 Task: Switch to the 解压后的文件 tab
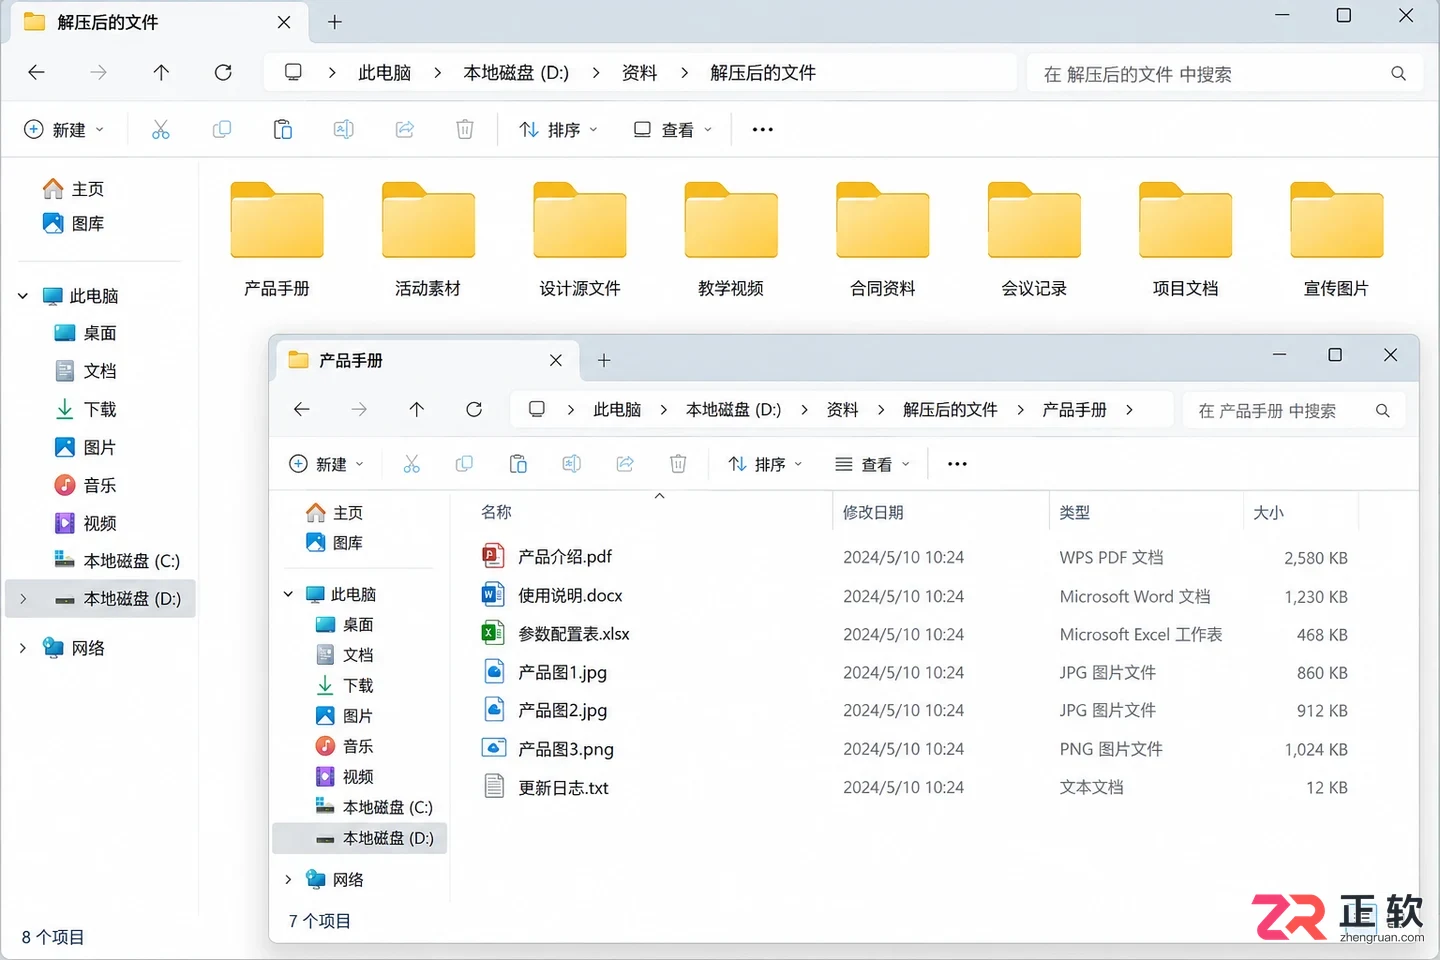[x=157, y=22]
